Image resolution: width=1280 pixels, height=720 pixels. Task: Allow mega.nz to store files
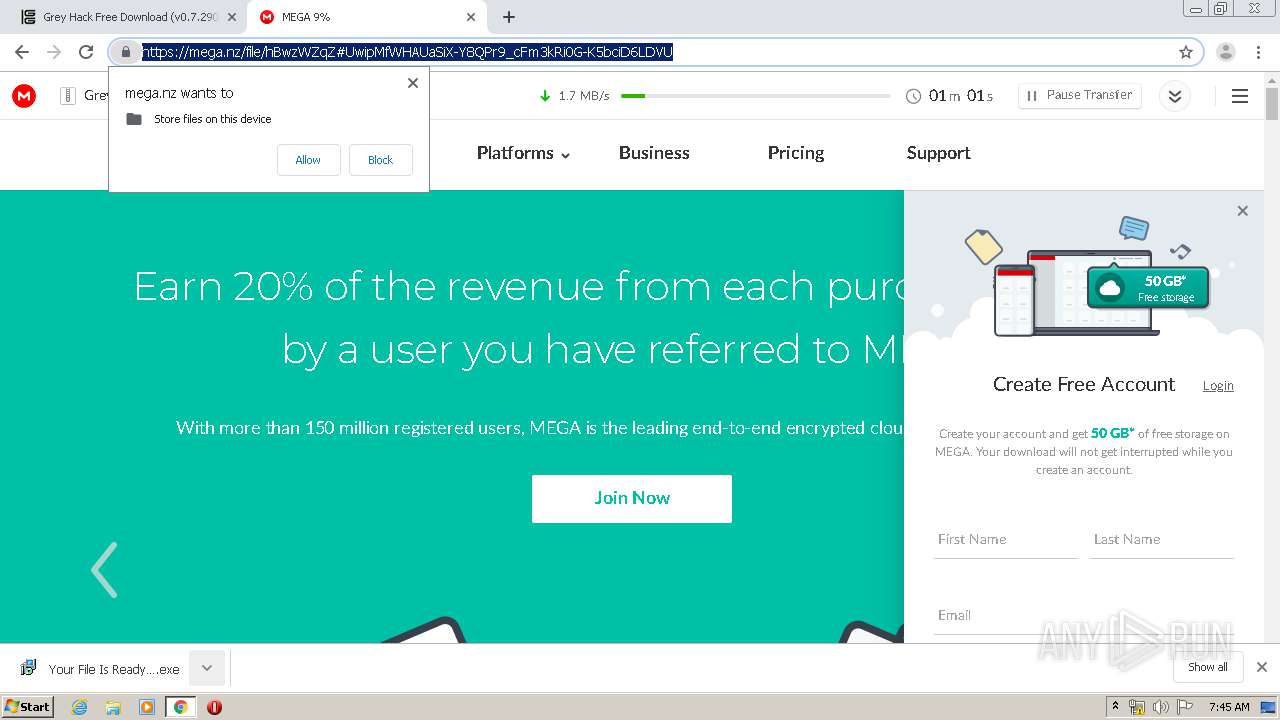[308, 160]
